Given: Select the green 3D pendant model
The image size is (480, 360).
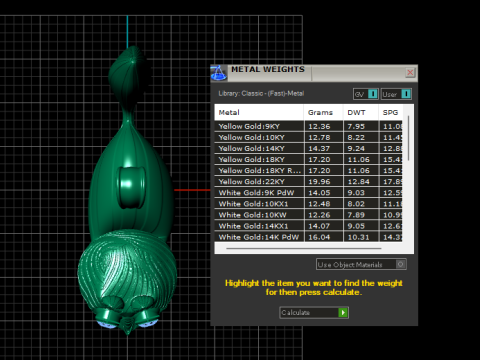Looking at the screenshot, I should tap(128, 190).
